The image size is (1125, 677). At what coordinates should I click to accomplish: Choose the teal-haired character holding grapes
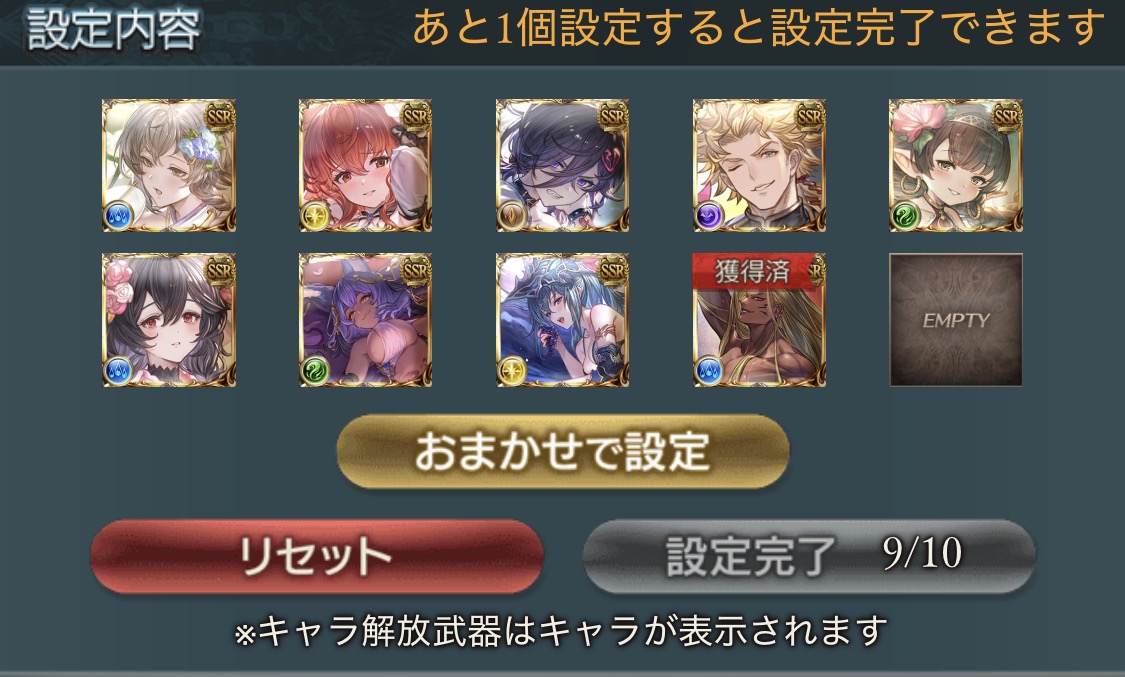click(562, 320)
